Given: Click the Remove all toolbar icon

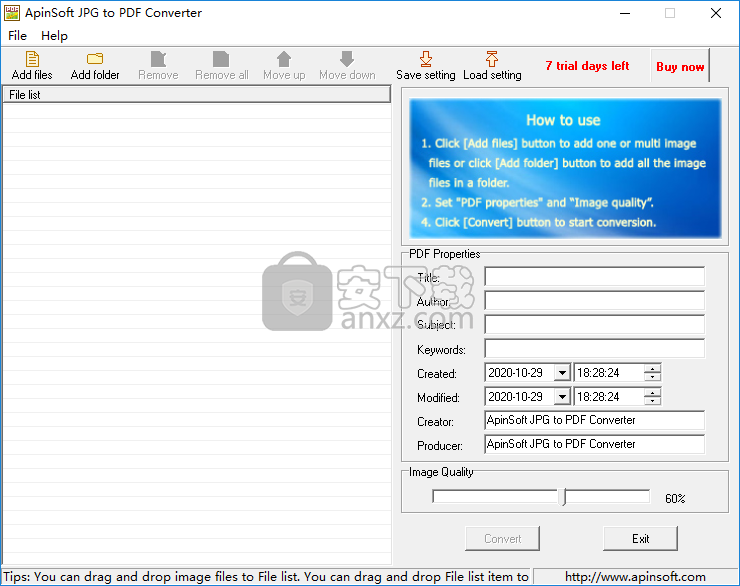Looking at the screenshot, I should pyautogui.click(x=221, y=59).
